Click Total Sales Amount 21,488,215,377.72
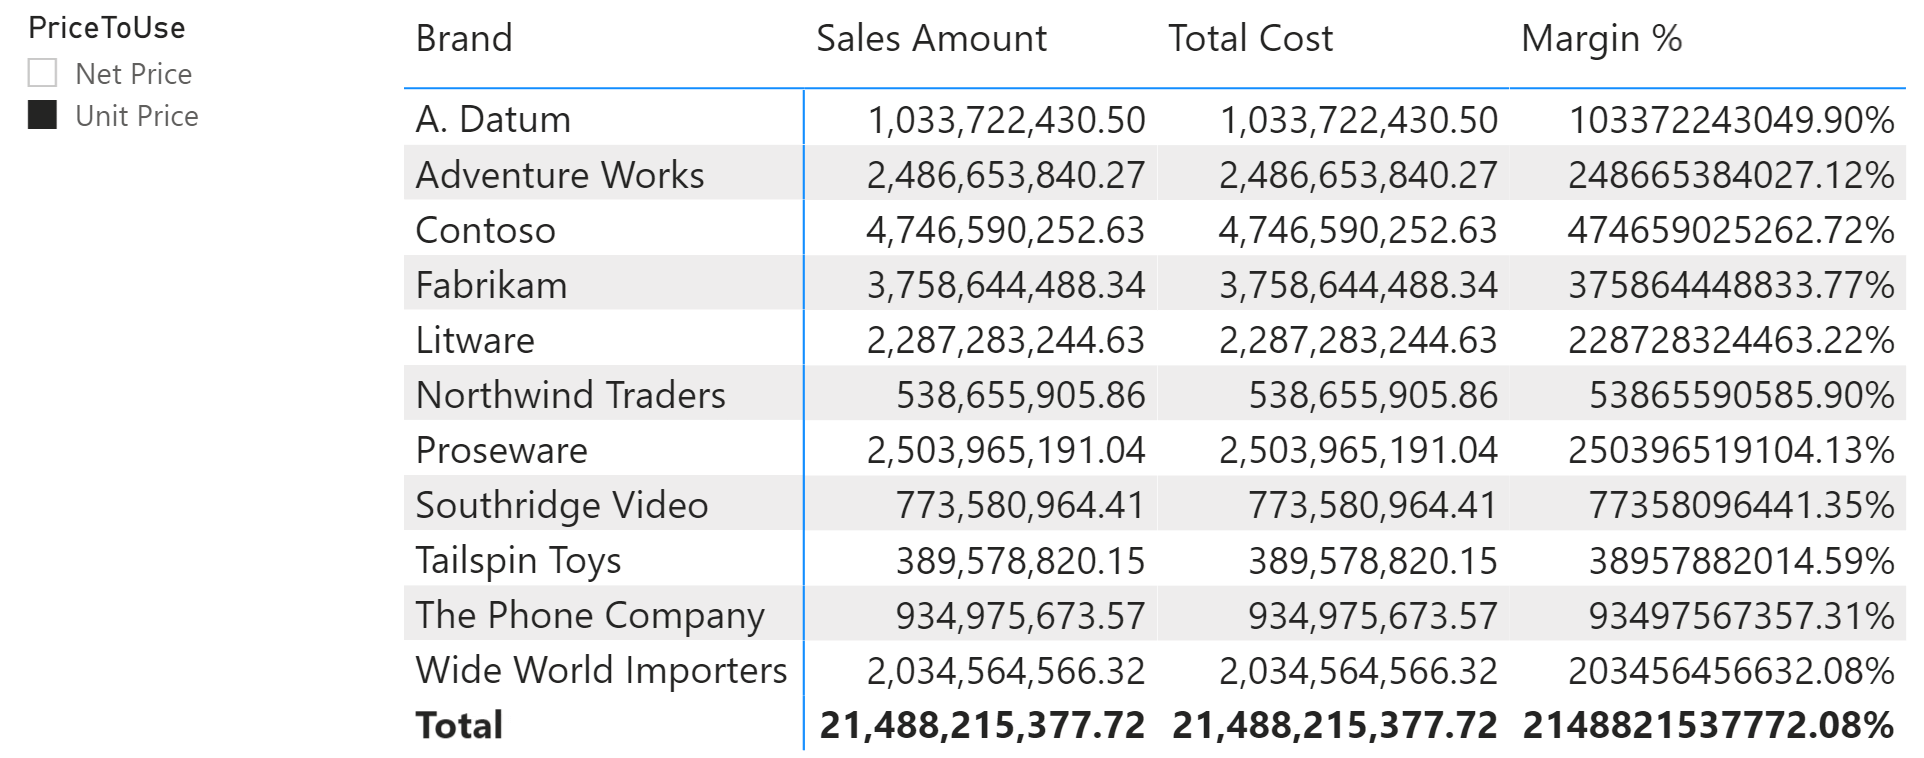 click(982, 725)
